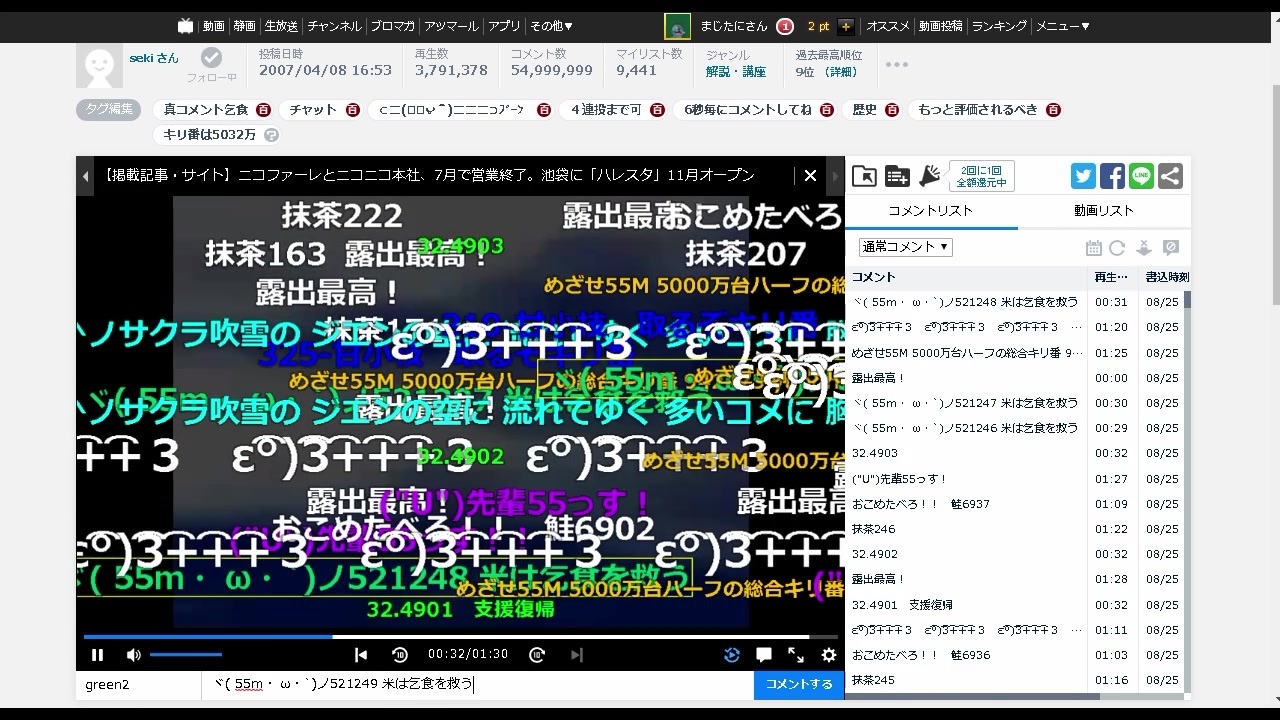Open the 解説・講座 genre link
Viewport: 1280px width, 720px height.
(x=736, y=72)
